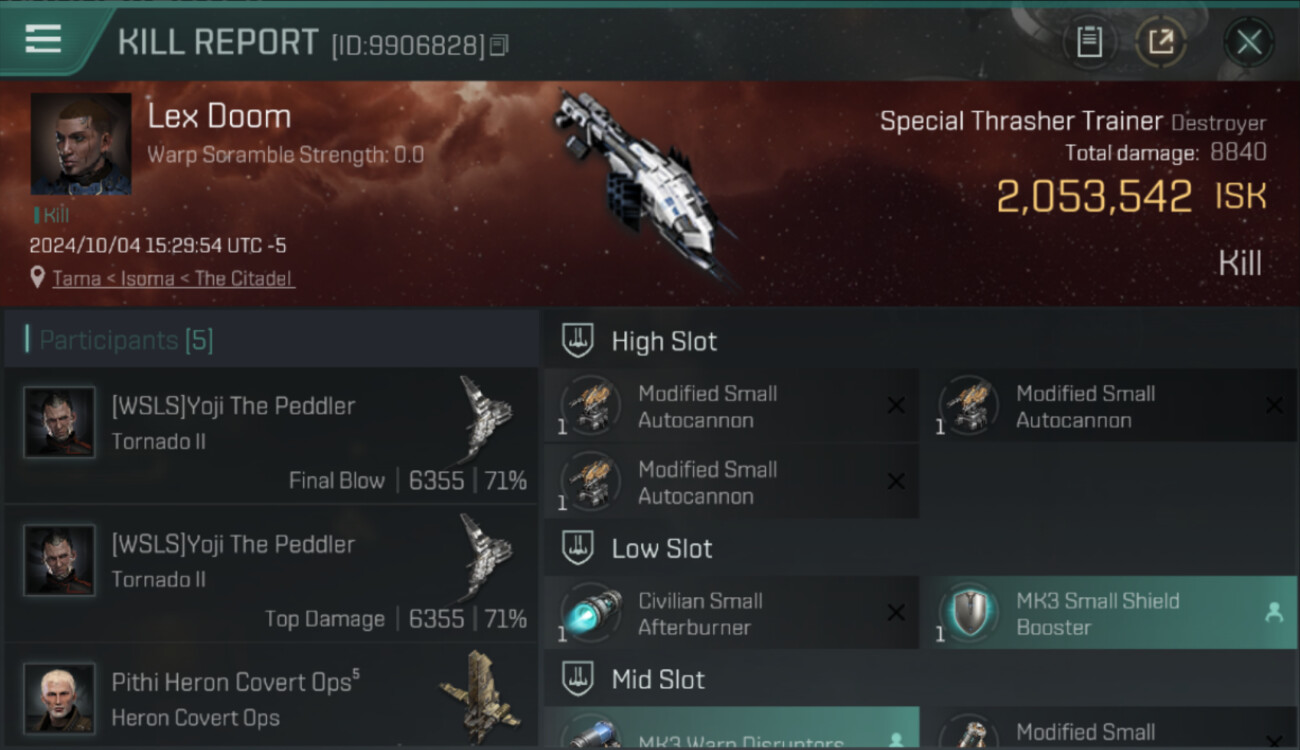This screenshot has height=750, width=1300.
Task: Select Yoji The Peddler Top Damage entry
Action: coord(271,573)
